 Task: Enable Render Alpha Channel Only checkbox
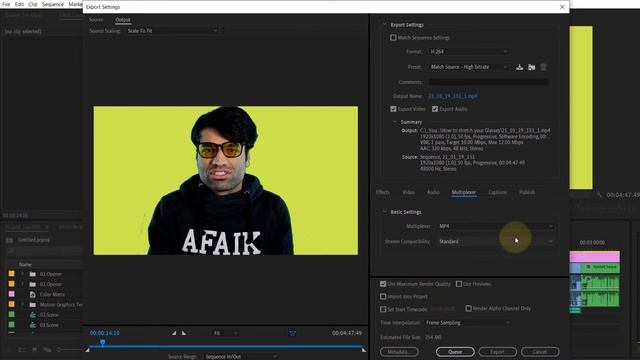(468, 308)
